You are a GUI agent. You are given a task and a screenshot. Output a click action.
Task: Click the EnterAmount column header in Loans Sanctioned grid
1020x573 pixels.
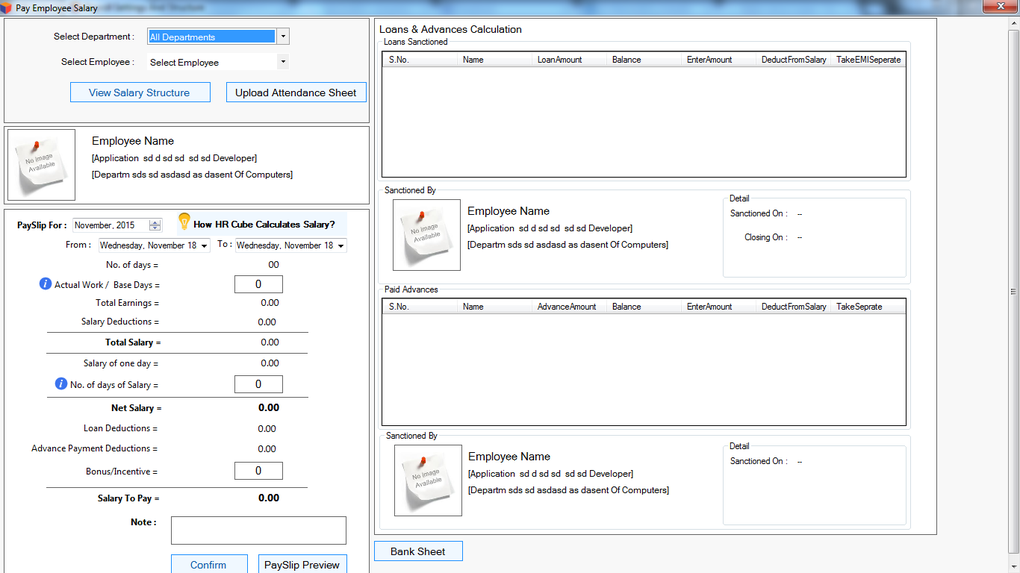(719, 60)
